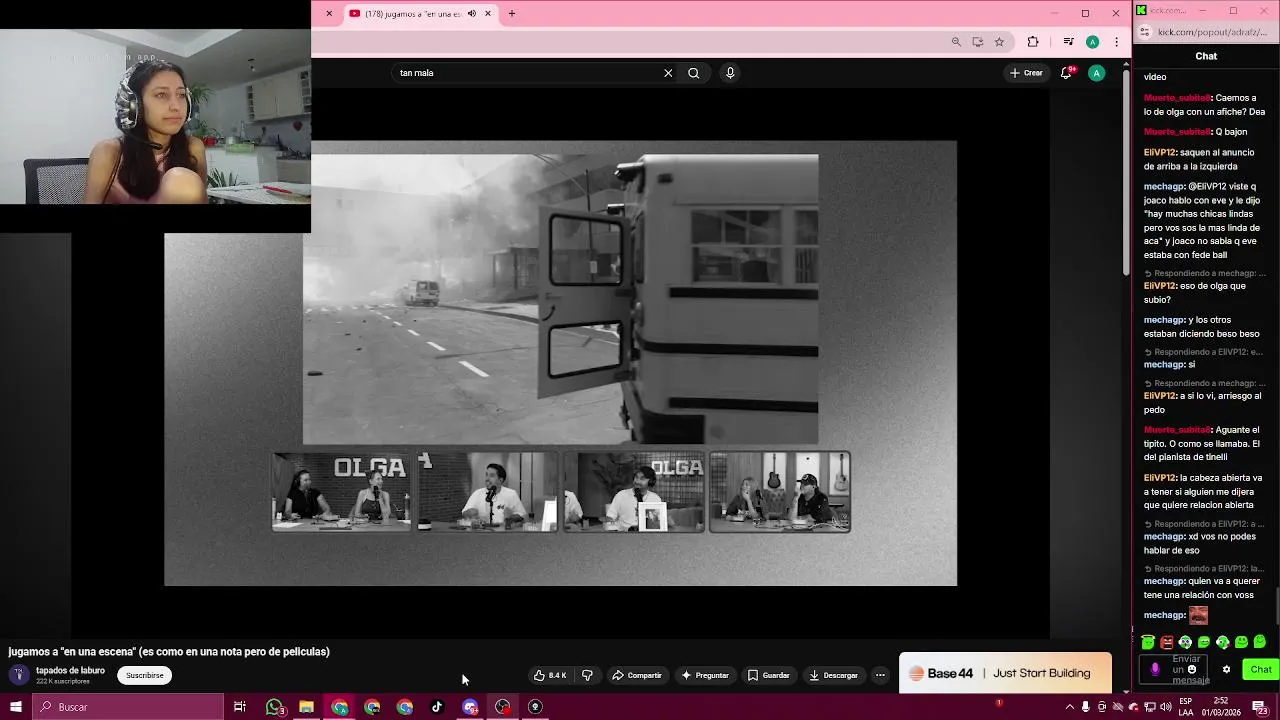The height and width of the screenshot is (720, 1280).
Task: Open TikTok from the taskbar
Action: point(437,707)
